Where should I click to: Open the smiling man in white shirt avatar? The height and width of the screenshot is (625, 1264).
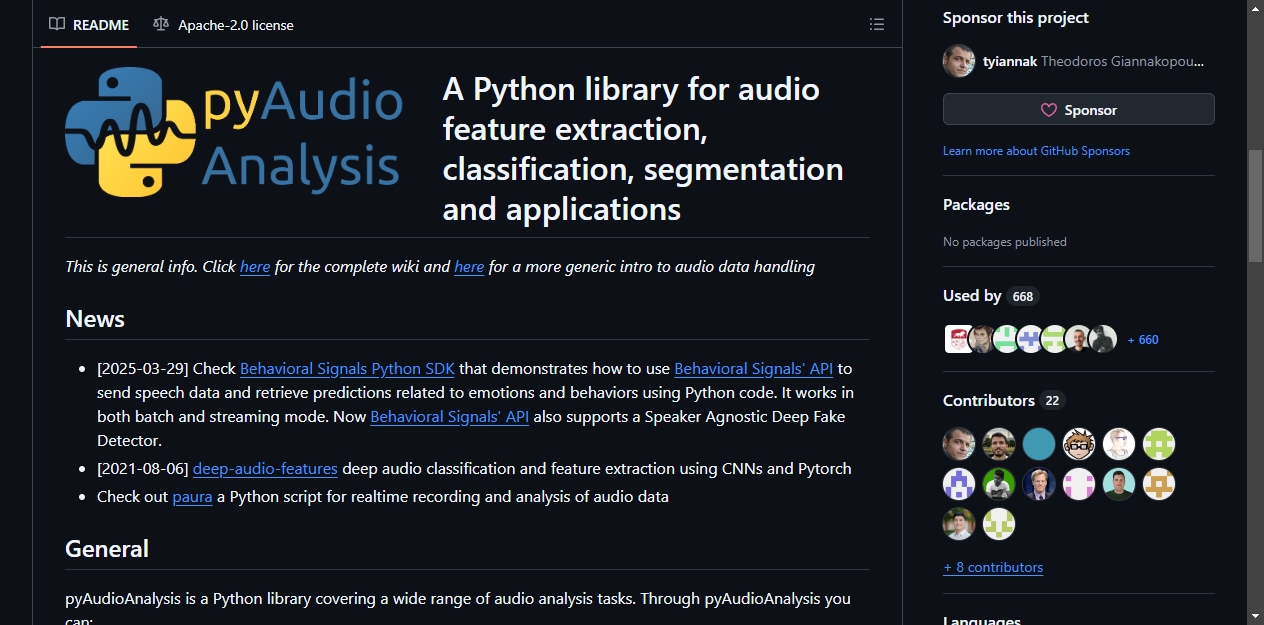pos(959,524)
